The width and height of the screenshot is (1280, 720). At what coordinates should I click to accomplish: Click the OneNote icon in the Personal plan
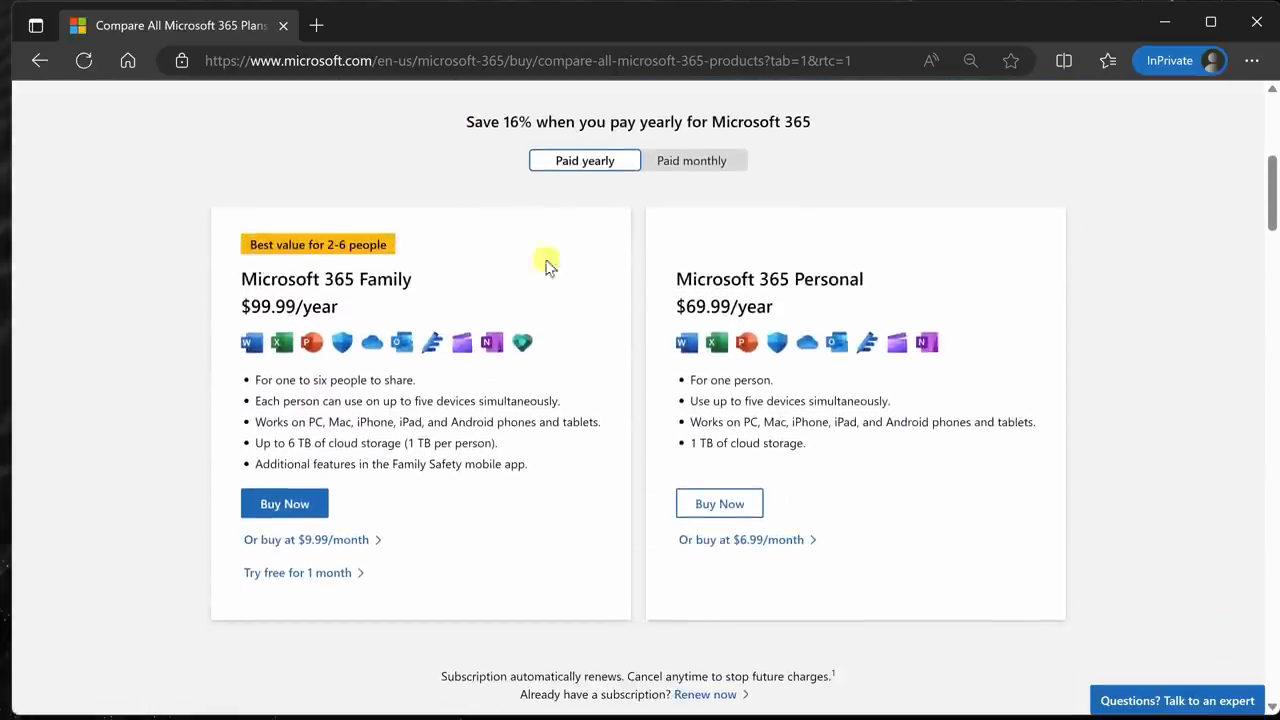coord(927,343)
